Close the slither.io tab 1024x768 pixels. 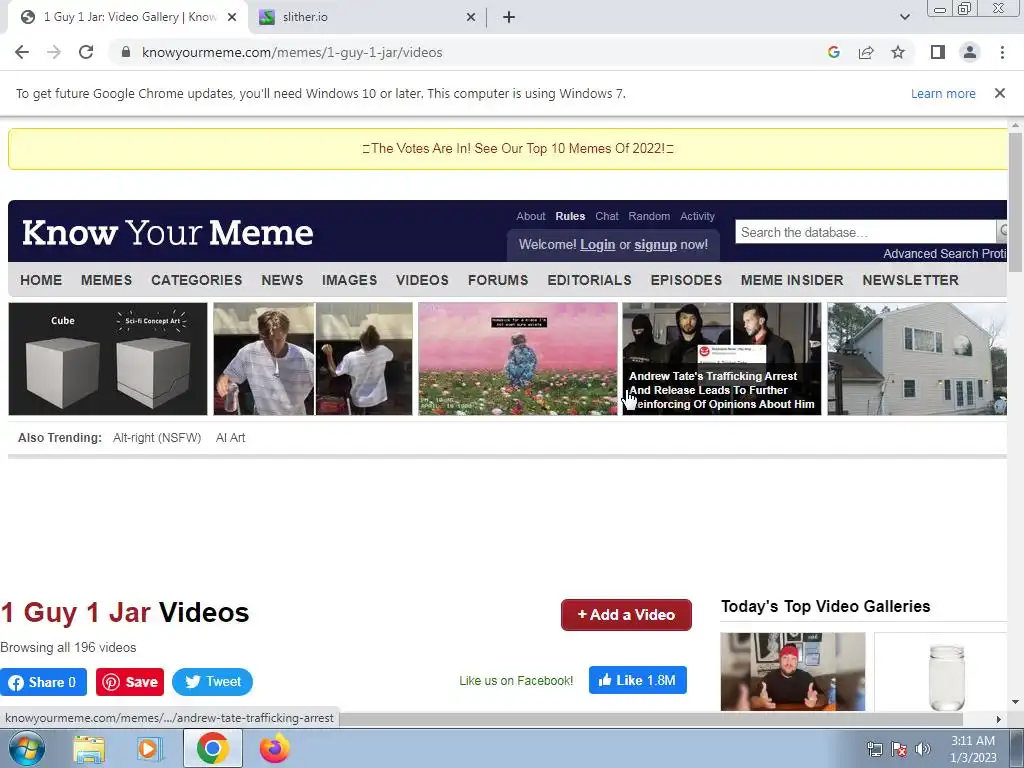pyautogui.click(x=471, y=18)
